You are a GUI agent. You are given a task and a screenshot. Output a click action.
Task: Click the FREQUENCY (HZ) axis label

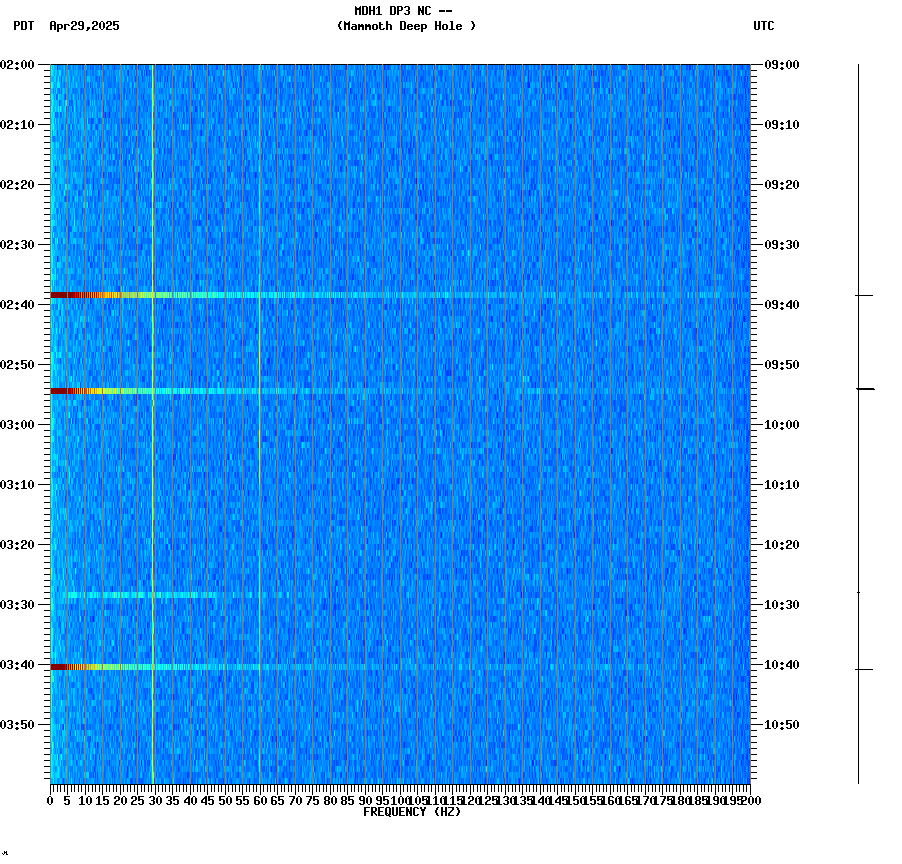(x=412, y=810)
